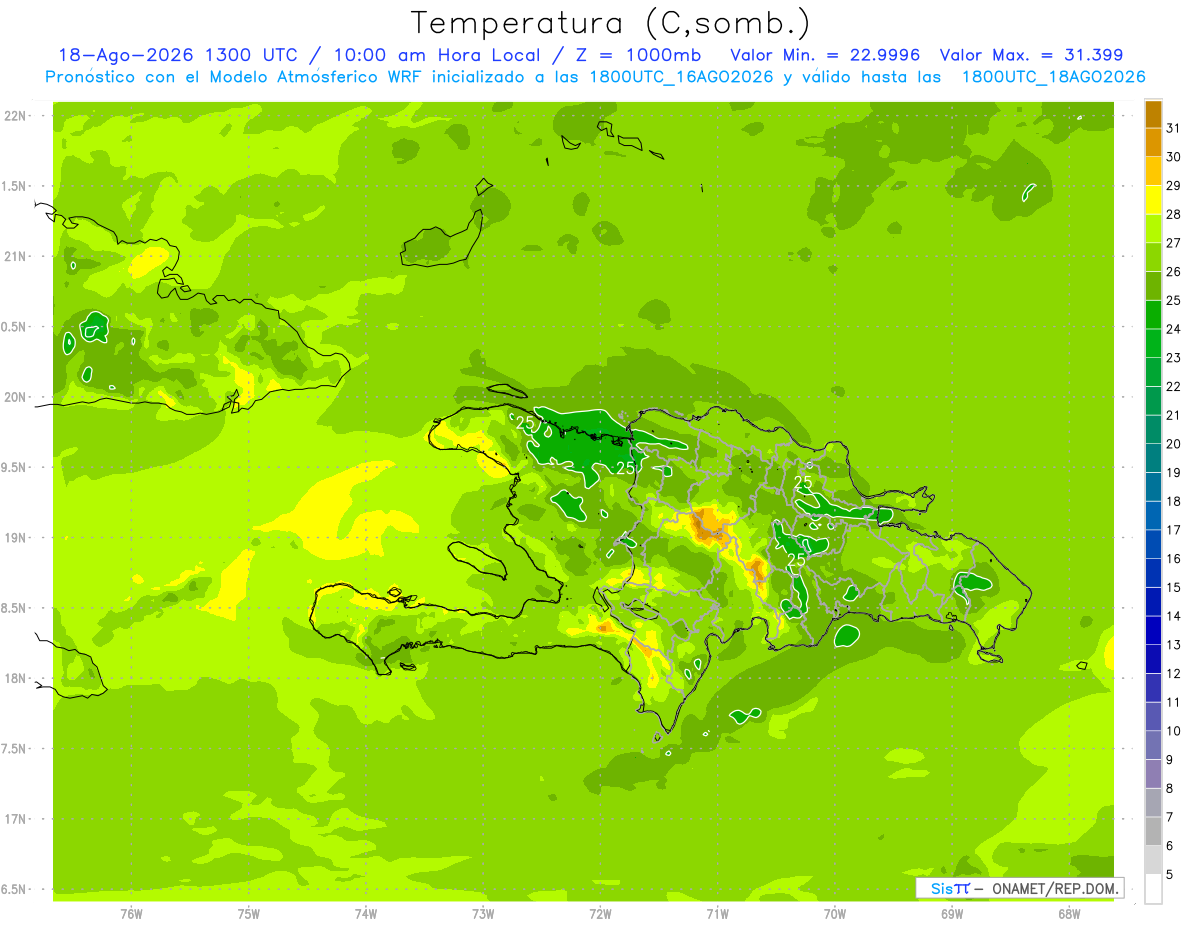
Task: Click the legend value 6
Action: (x=1170, y=847)
